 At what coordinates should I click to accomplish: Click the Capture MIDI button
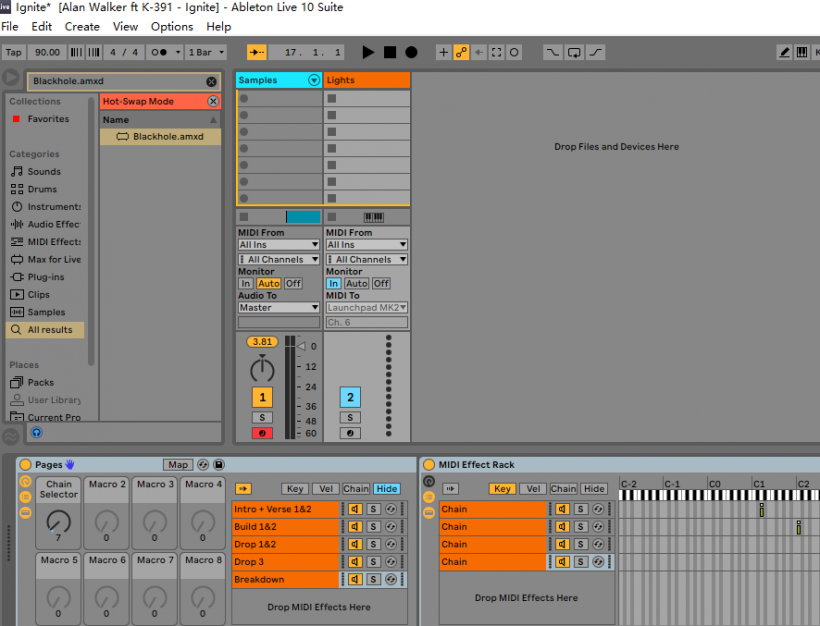point(496,52)
